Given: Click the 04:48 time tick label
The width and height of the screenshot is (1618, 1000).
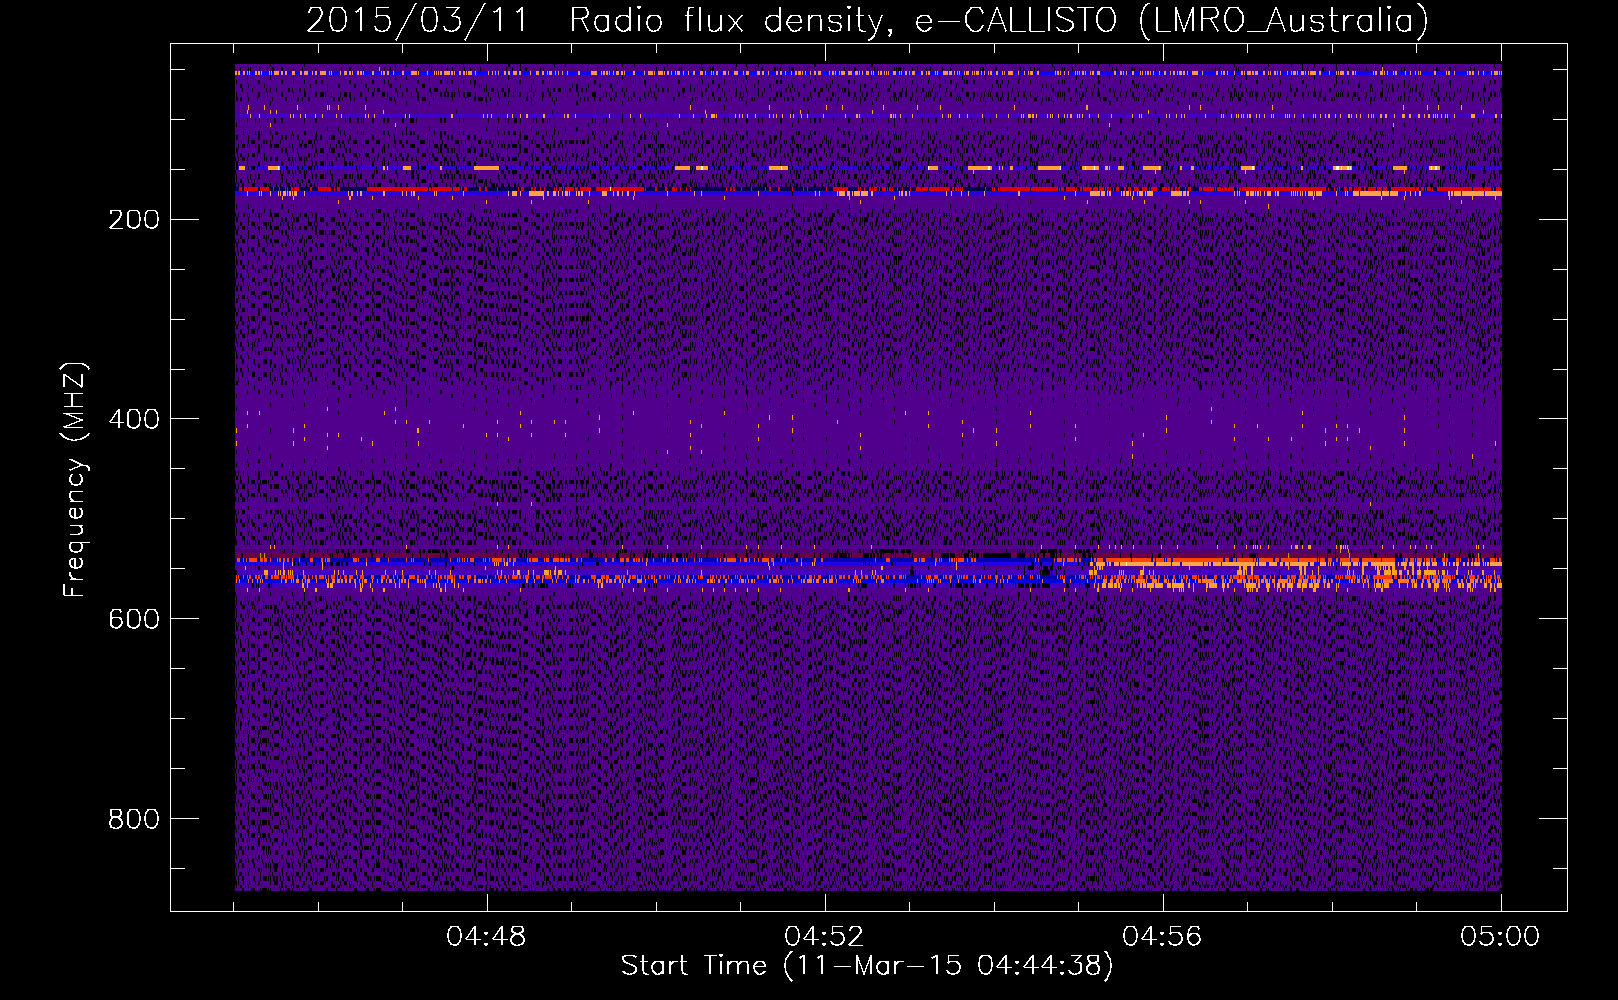Looking at the screenshot, I should [x=487, y=936].
